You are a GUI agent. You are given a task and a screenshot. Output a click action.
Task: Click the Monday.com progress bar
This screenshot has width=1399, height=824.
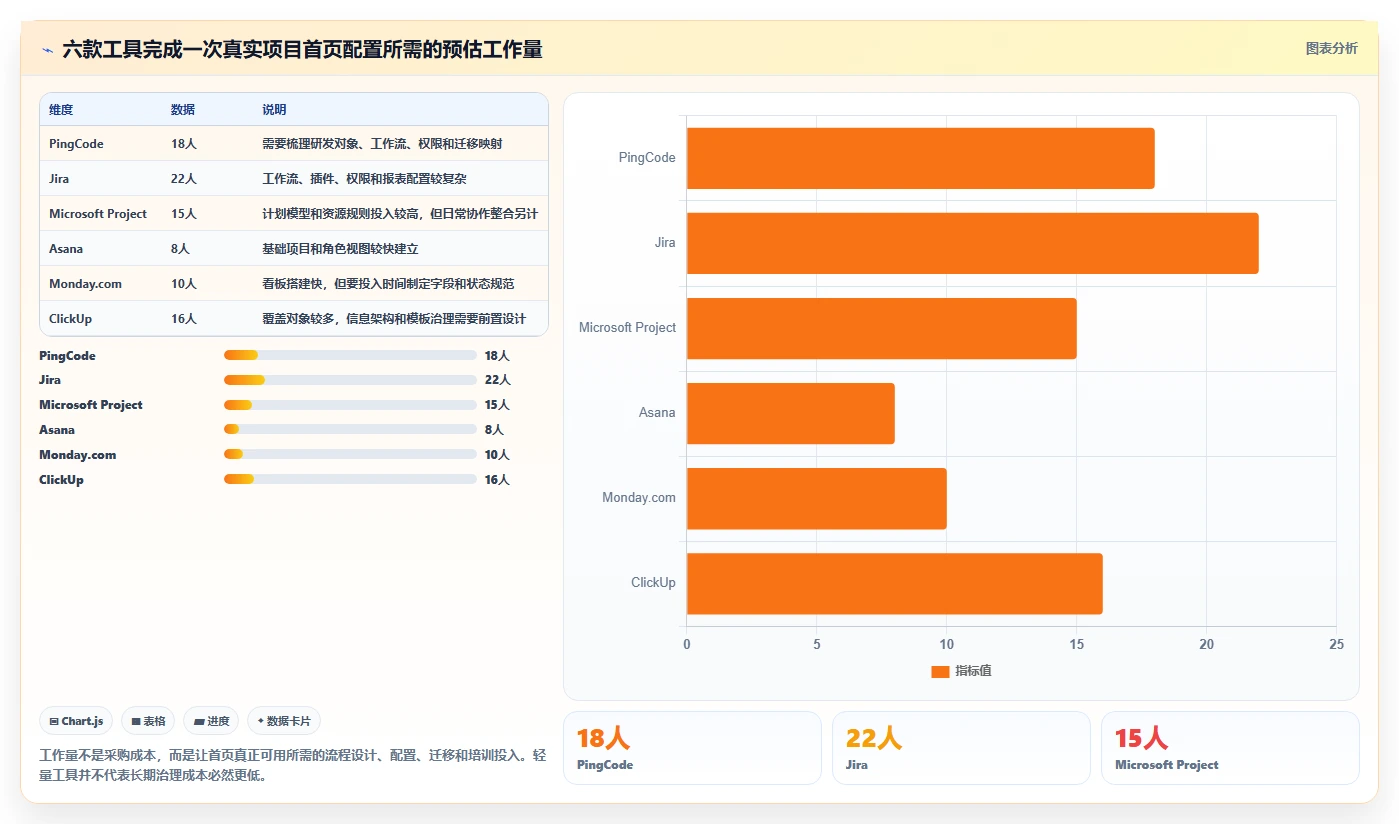(350, 455)
